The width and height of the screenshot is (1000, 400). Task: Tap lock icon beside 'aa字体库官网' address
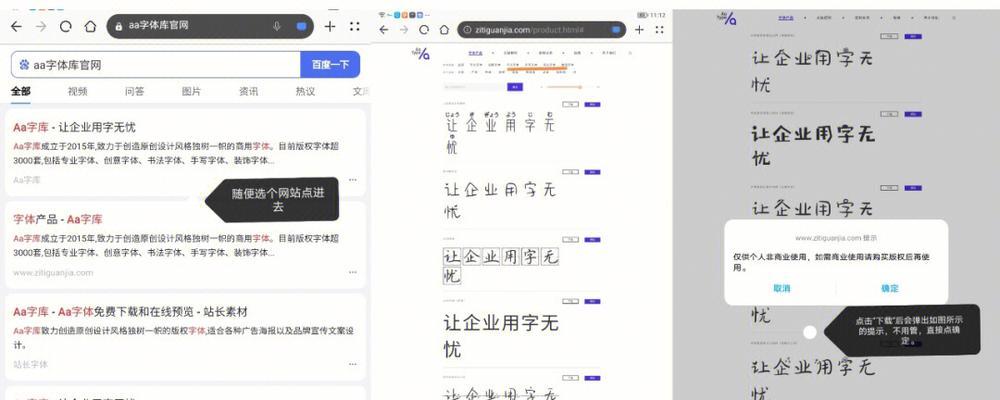[119, 27]
